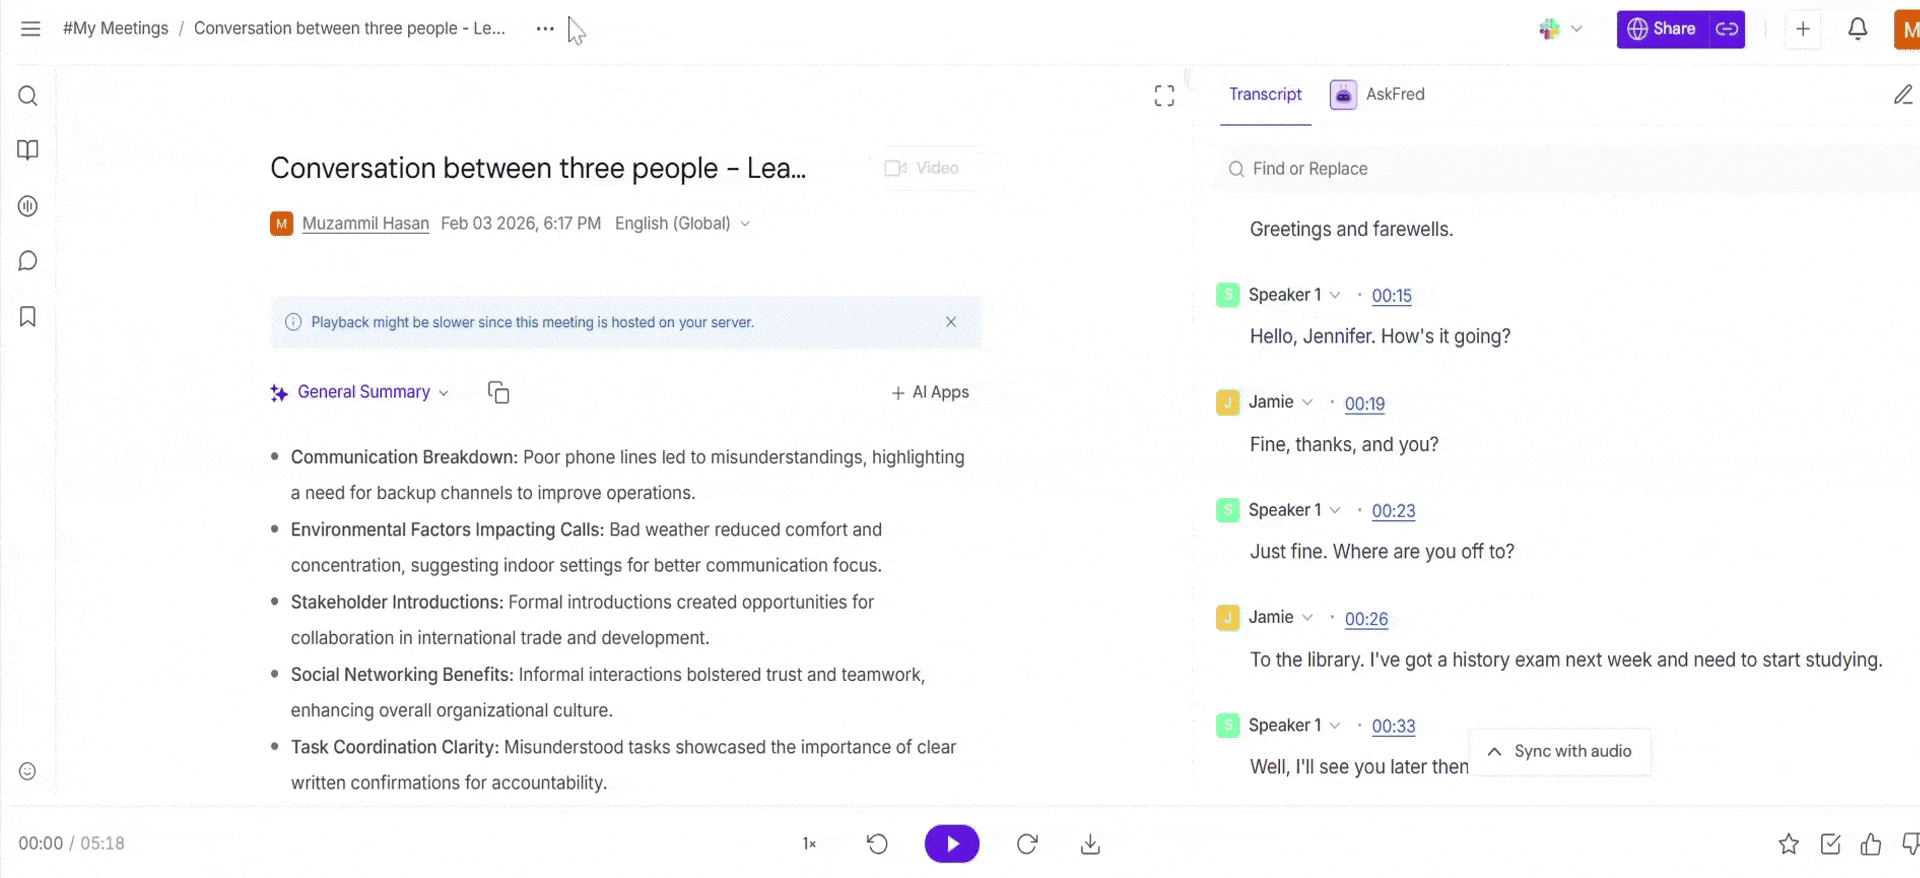Viewport: 1920px width, 878px height.
Task: Click the Find or Replace field
Action: 1568,169
